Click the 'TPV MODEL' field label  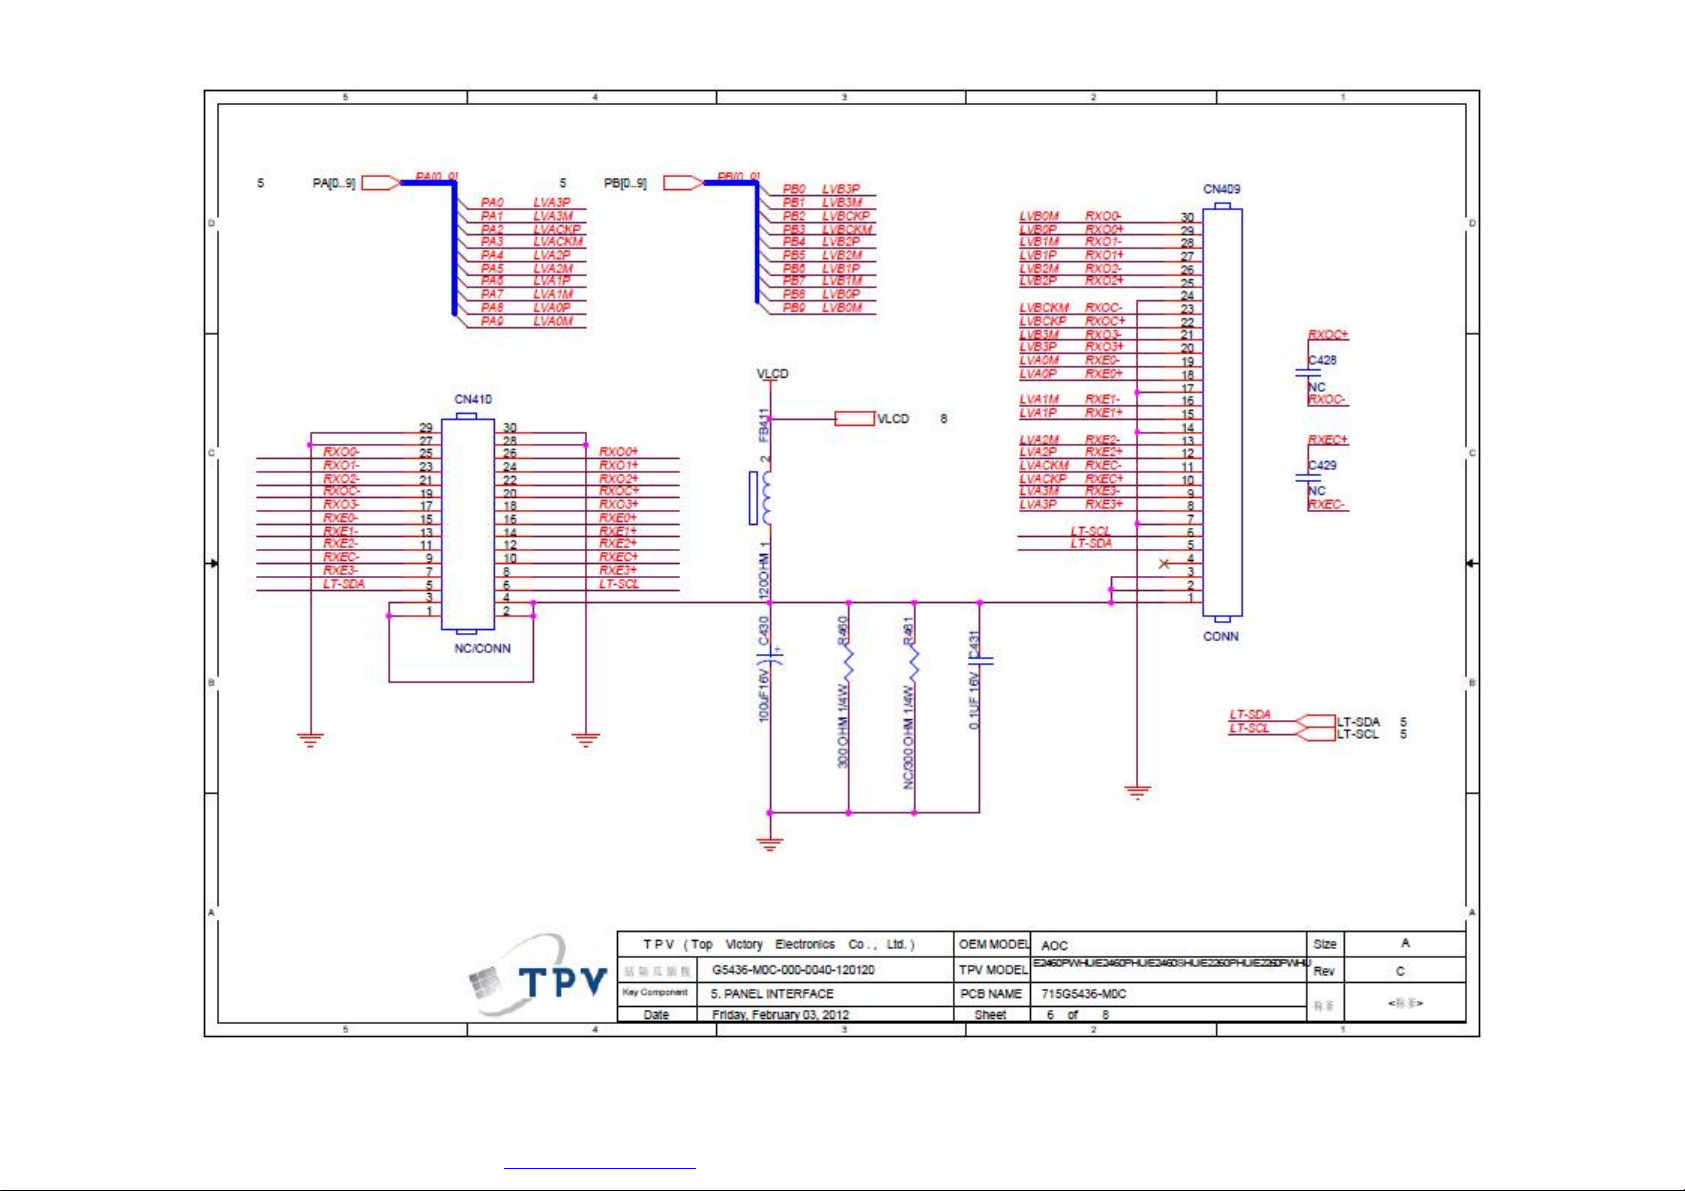(993, 970)
